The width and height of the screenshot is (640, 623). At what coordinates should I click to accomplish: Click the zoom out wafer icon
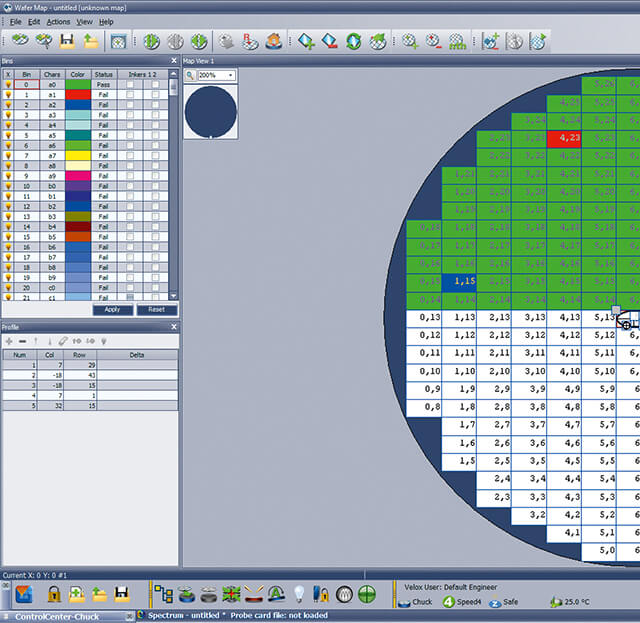433,41
